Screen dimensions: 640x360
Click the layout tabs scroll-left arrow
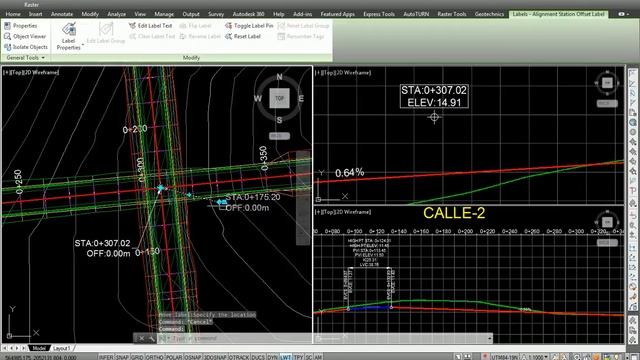[11, 348]
